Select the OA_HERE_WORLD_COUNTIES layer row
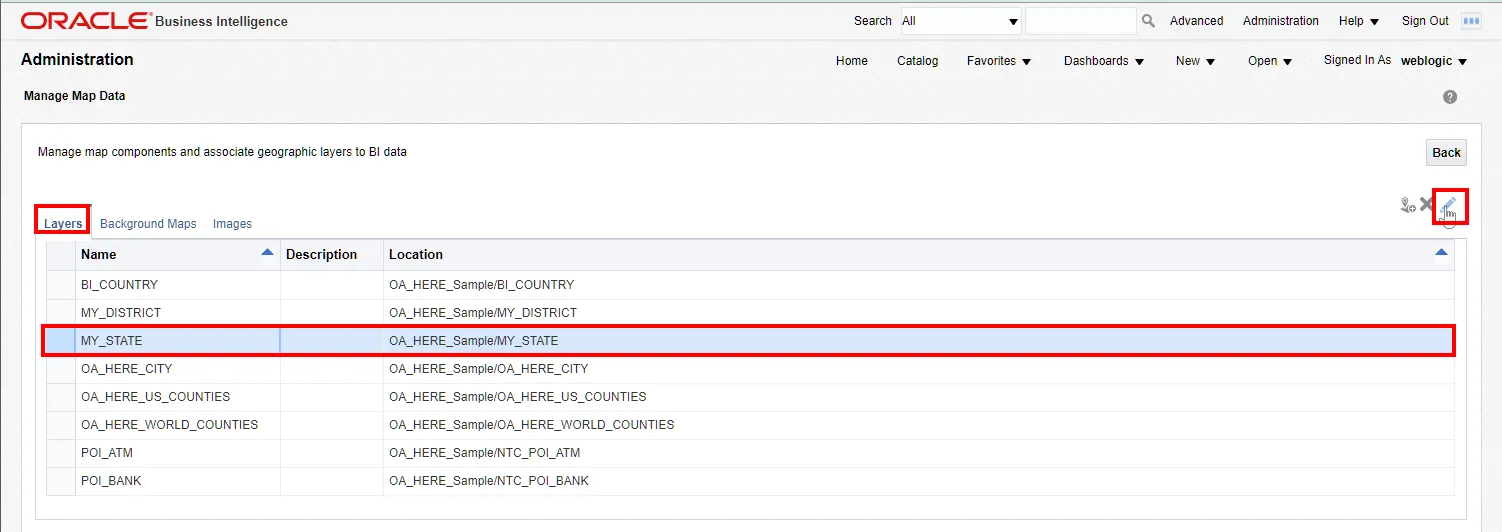 750,425
